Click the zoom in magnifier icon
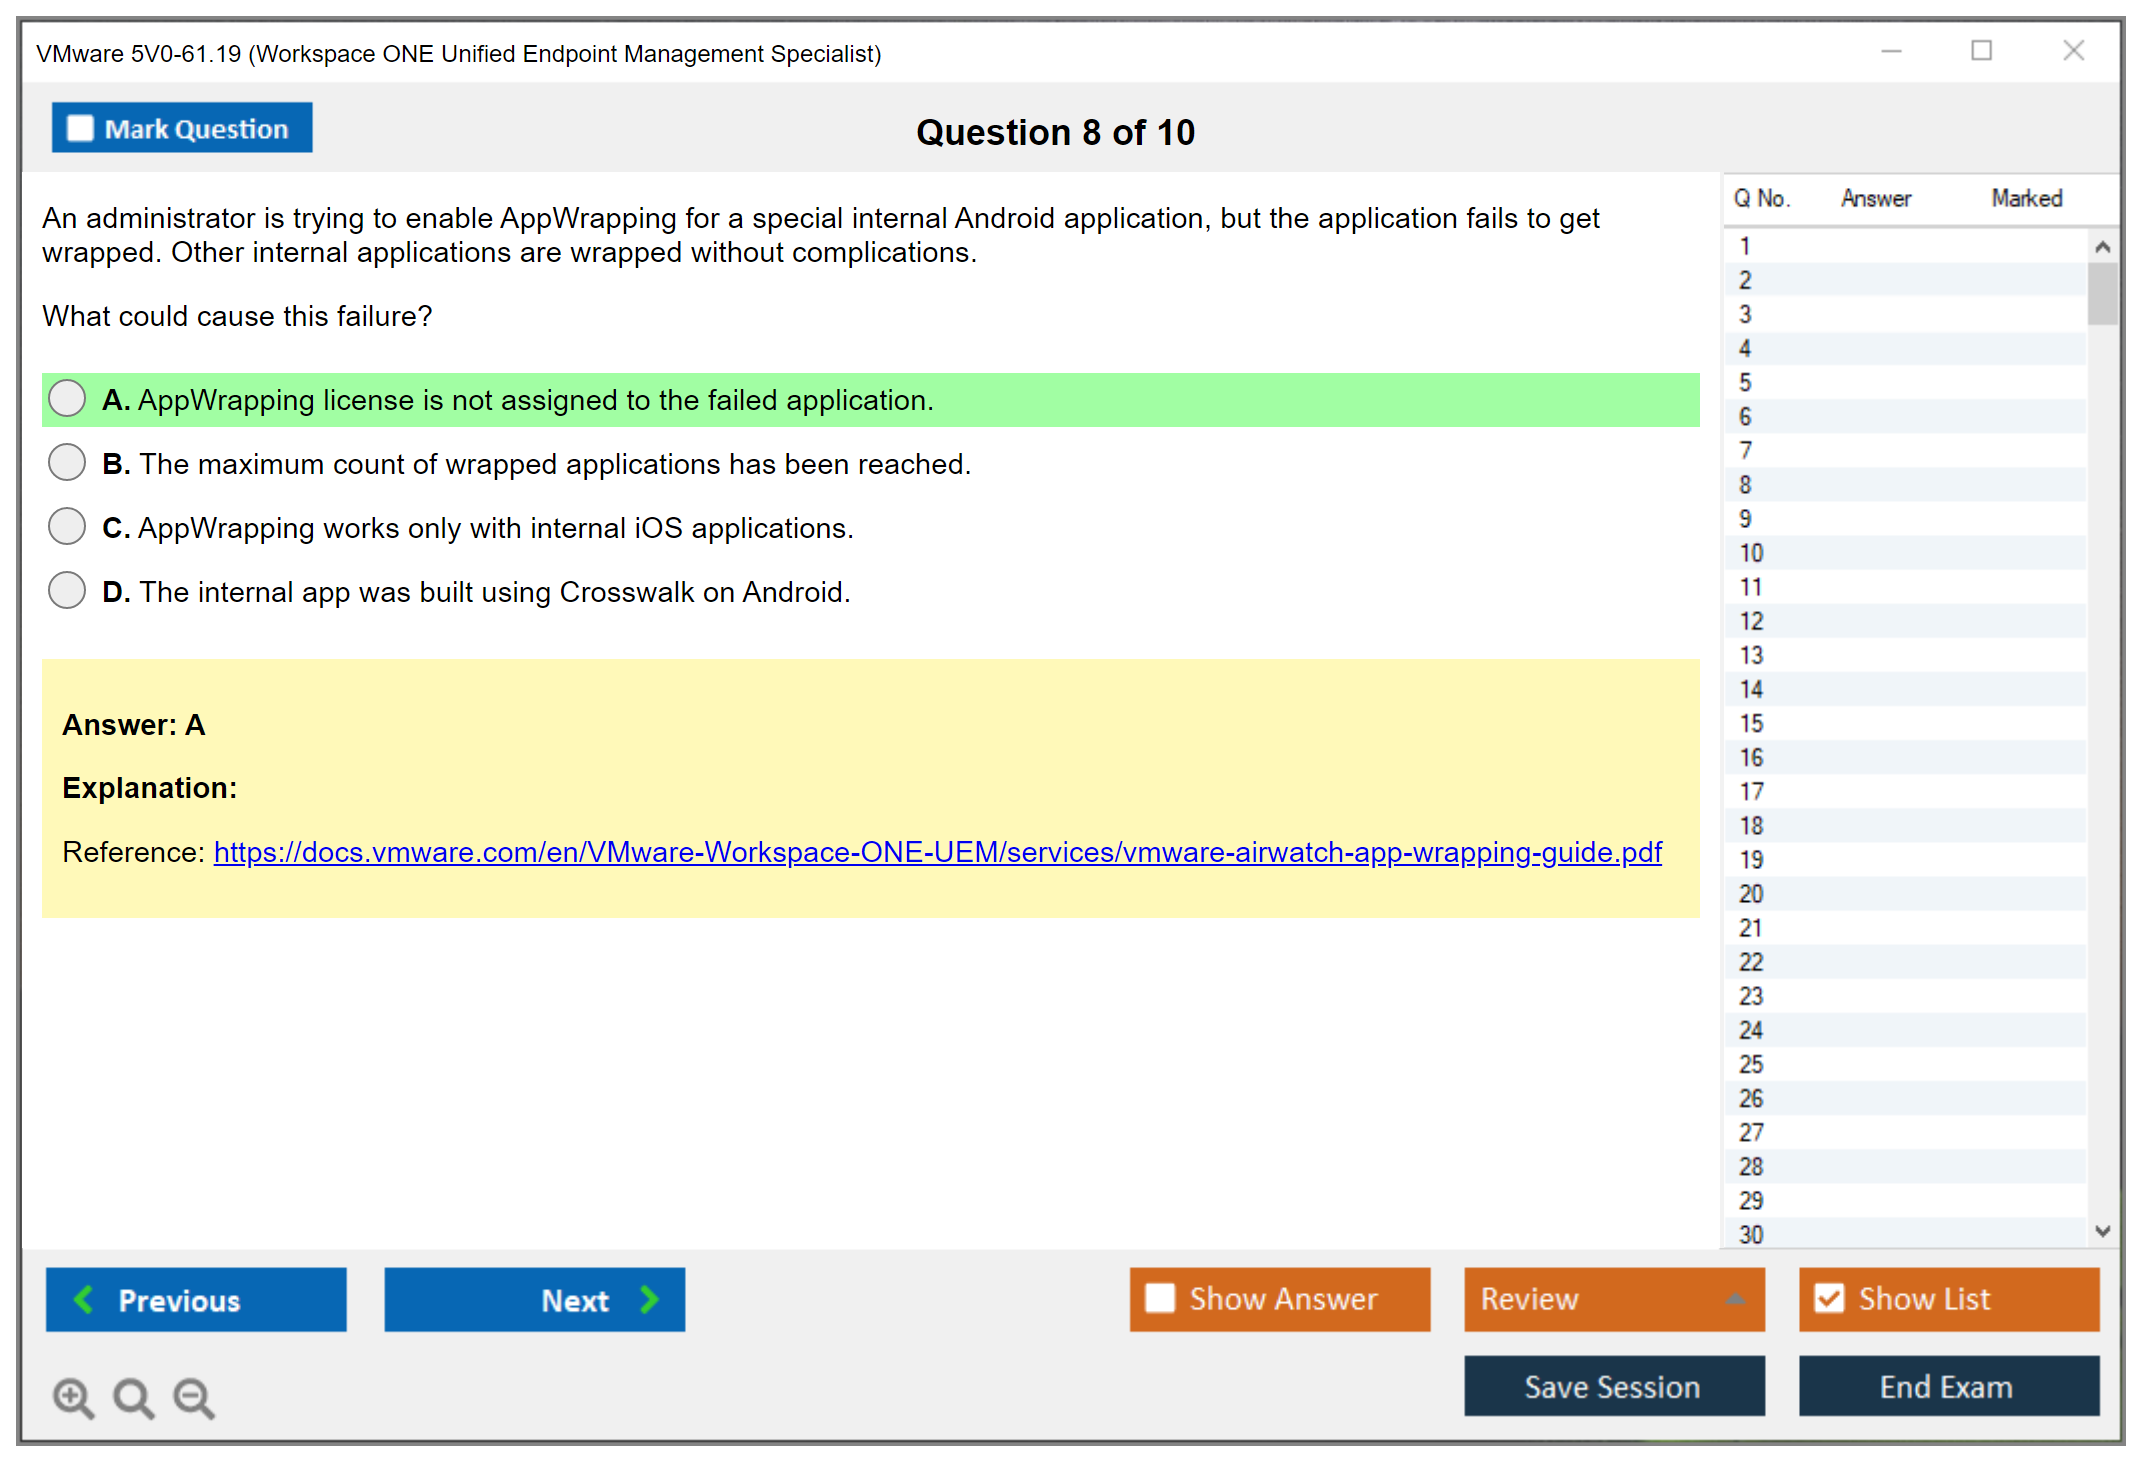Image resolution: width=2150 pixels, height=1470 pixels. [x=72, y=1397]
